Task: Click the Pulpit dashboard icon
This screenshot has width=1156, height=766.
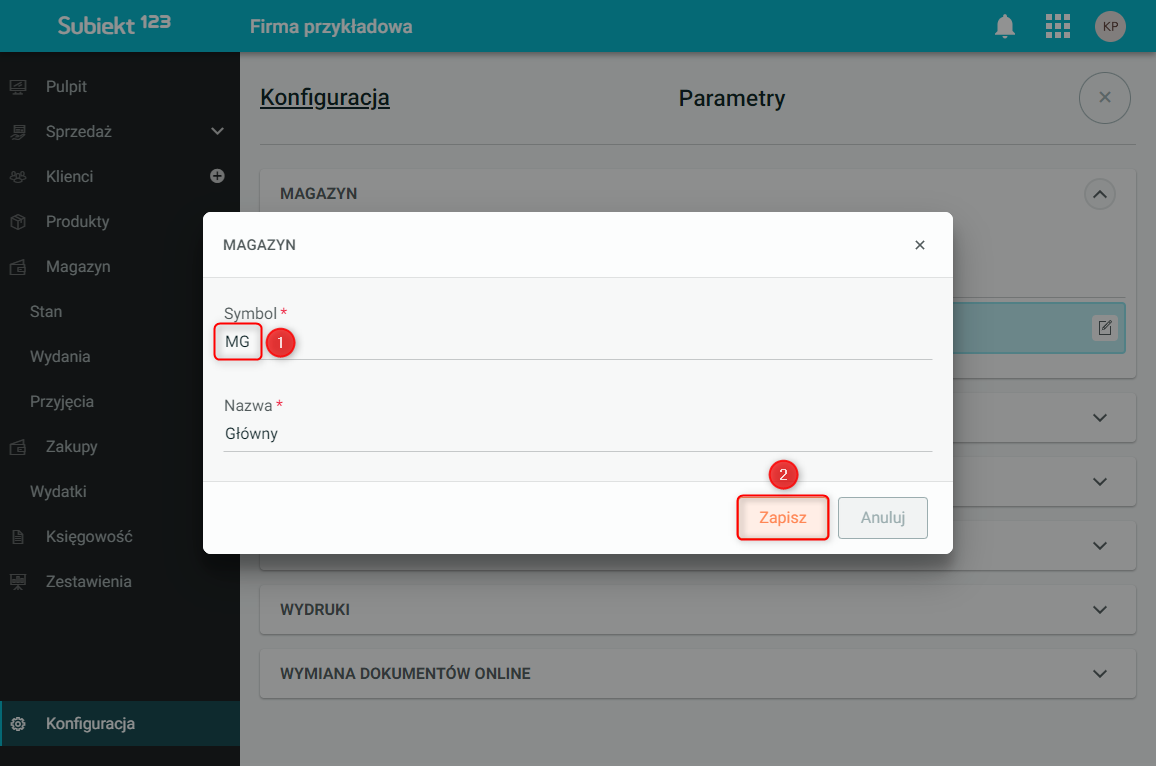Action: pos(18,87)
